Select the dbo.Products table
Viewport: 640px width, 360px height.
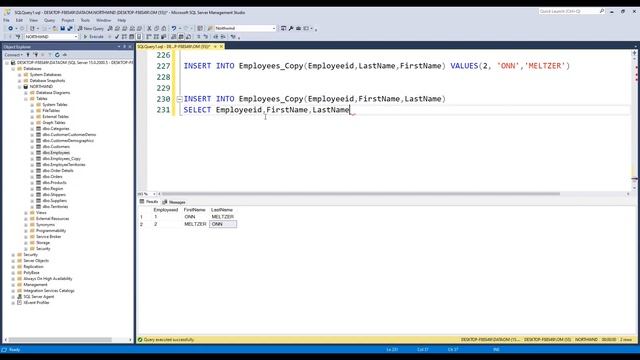coord(54,182)
